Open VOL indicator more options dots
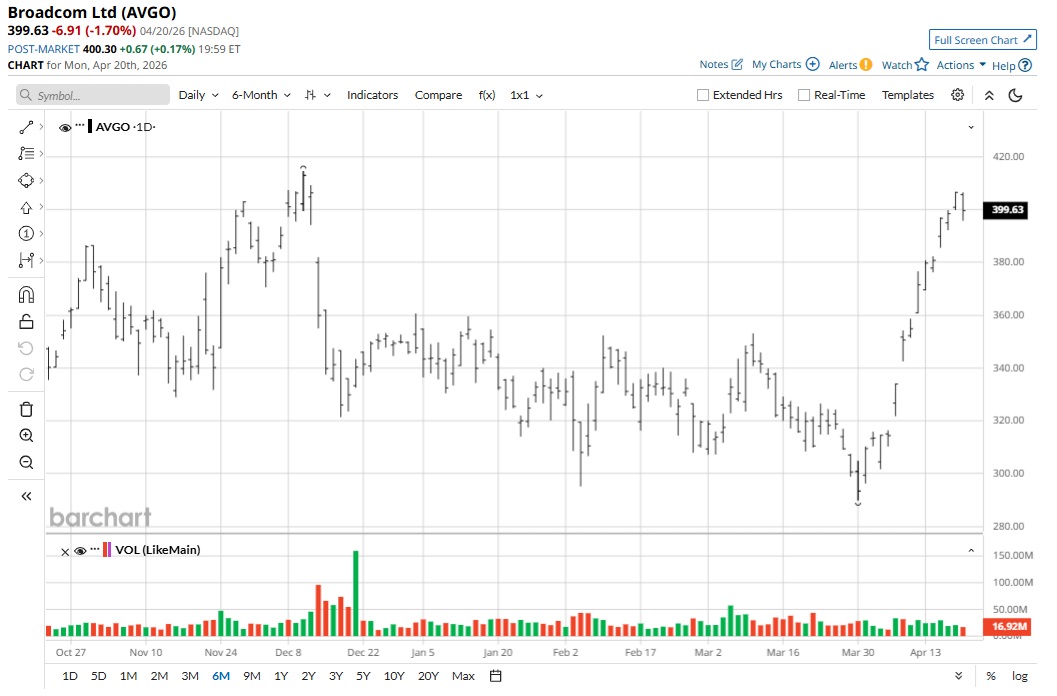 [x=95, y=549]
